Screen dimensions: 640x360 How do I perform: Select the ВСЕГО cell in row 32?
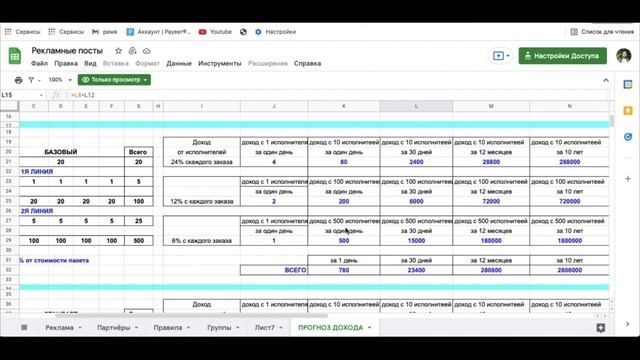pos(274,270)
